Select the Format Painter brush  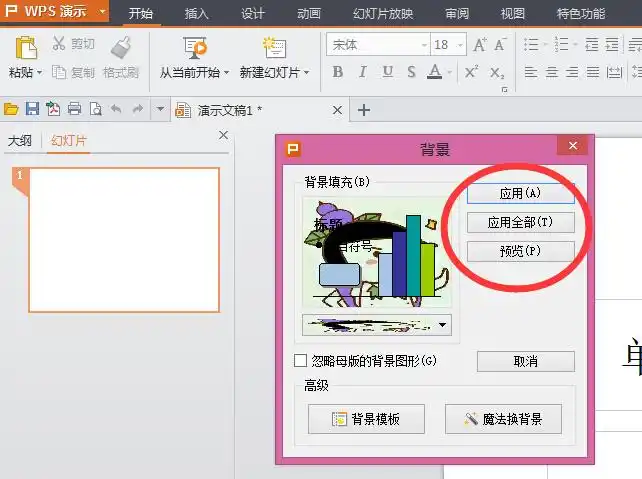tap(121, 47)
